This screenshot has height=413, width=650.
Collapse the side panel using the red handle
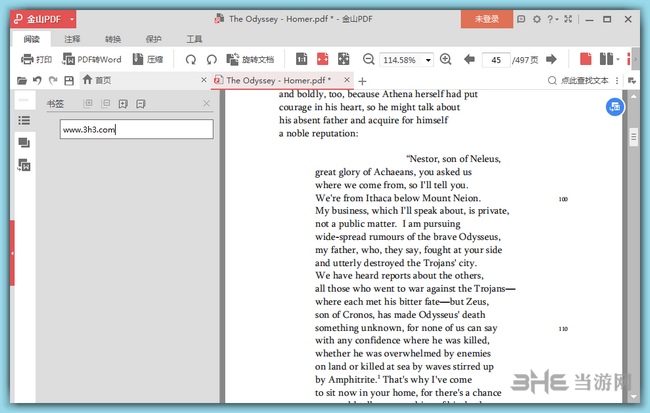click(x=12, y=253)
